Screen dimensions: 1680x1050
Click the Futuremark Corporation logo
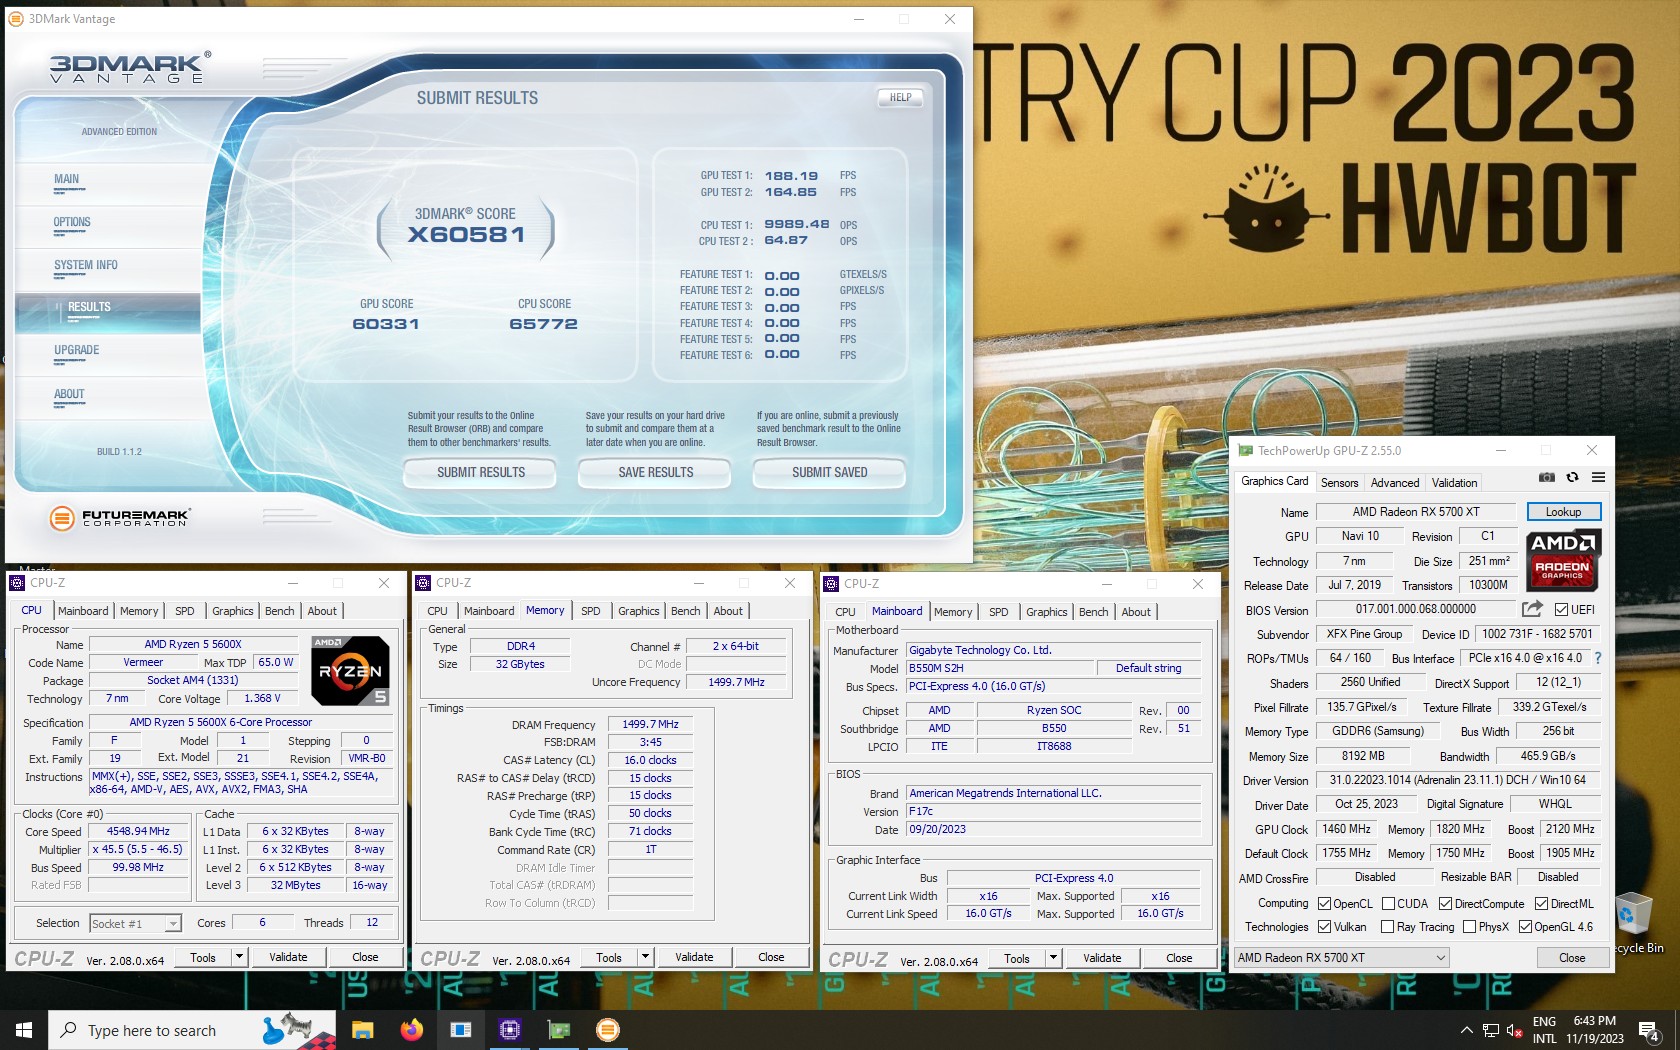(x=119, y=517)
